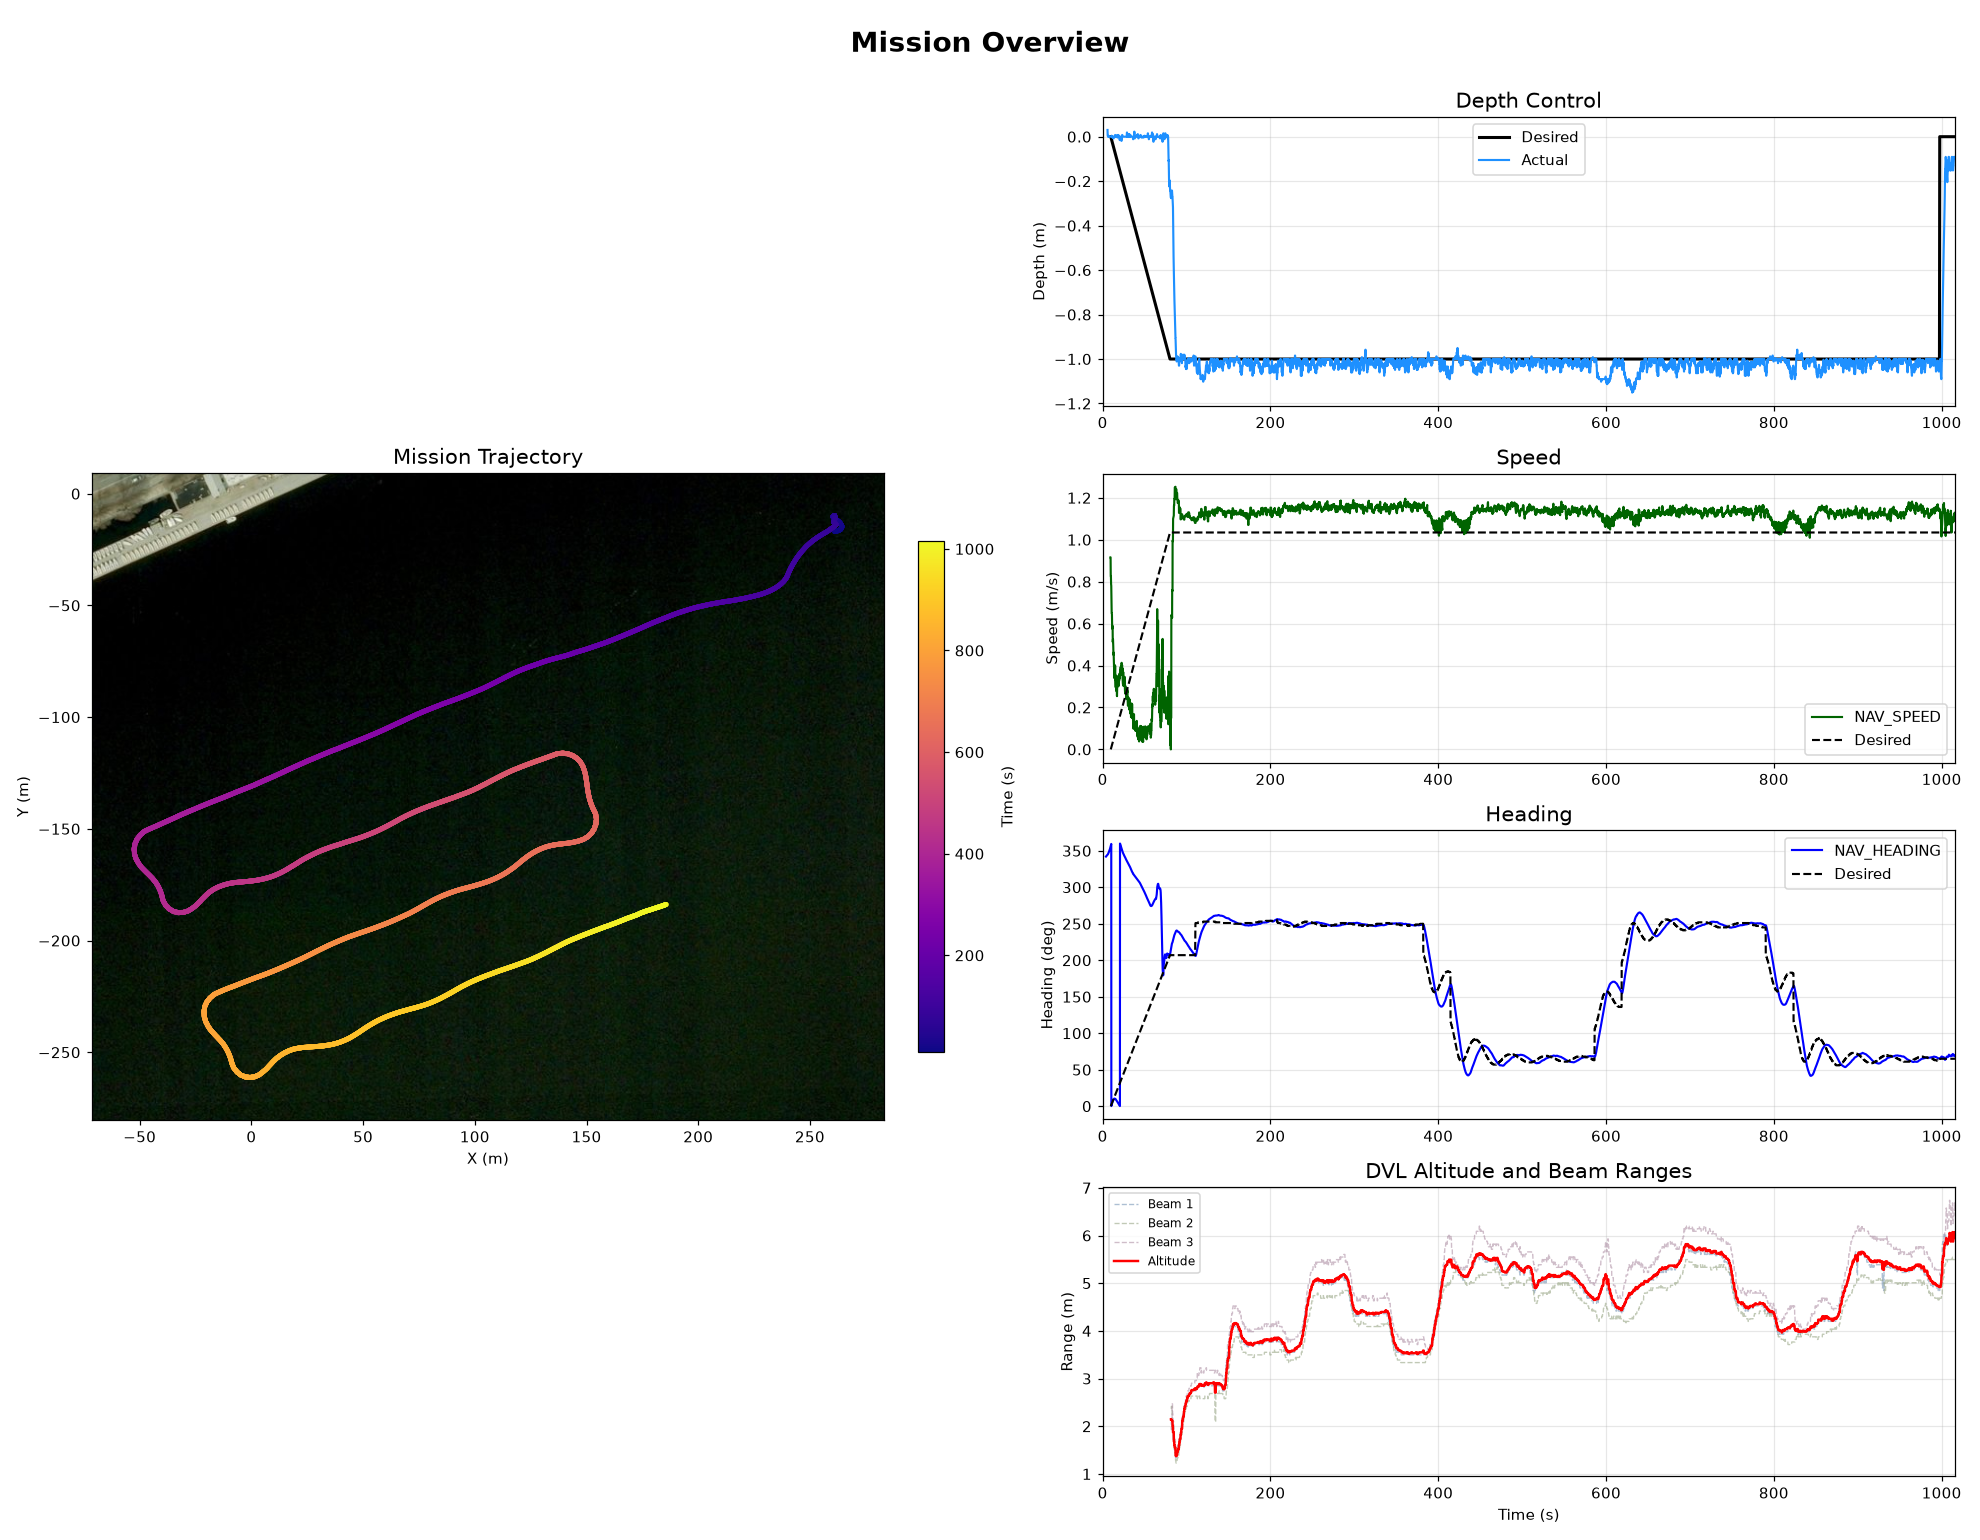Click the 350 tick on Heading axis
This screenshot has width=1980, height=1540.
click(1077, 852)
